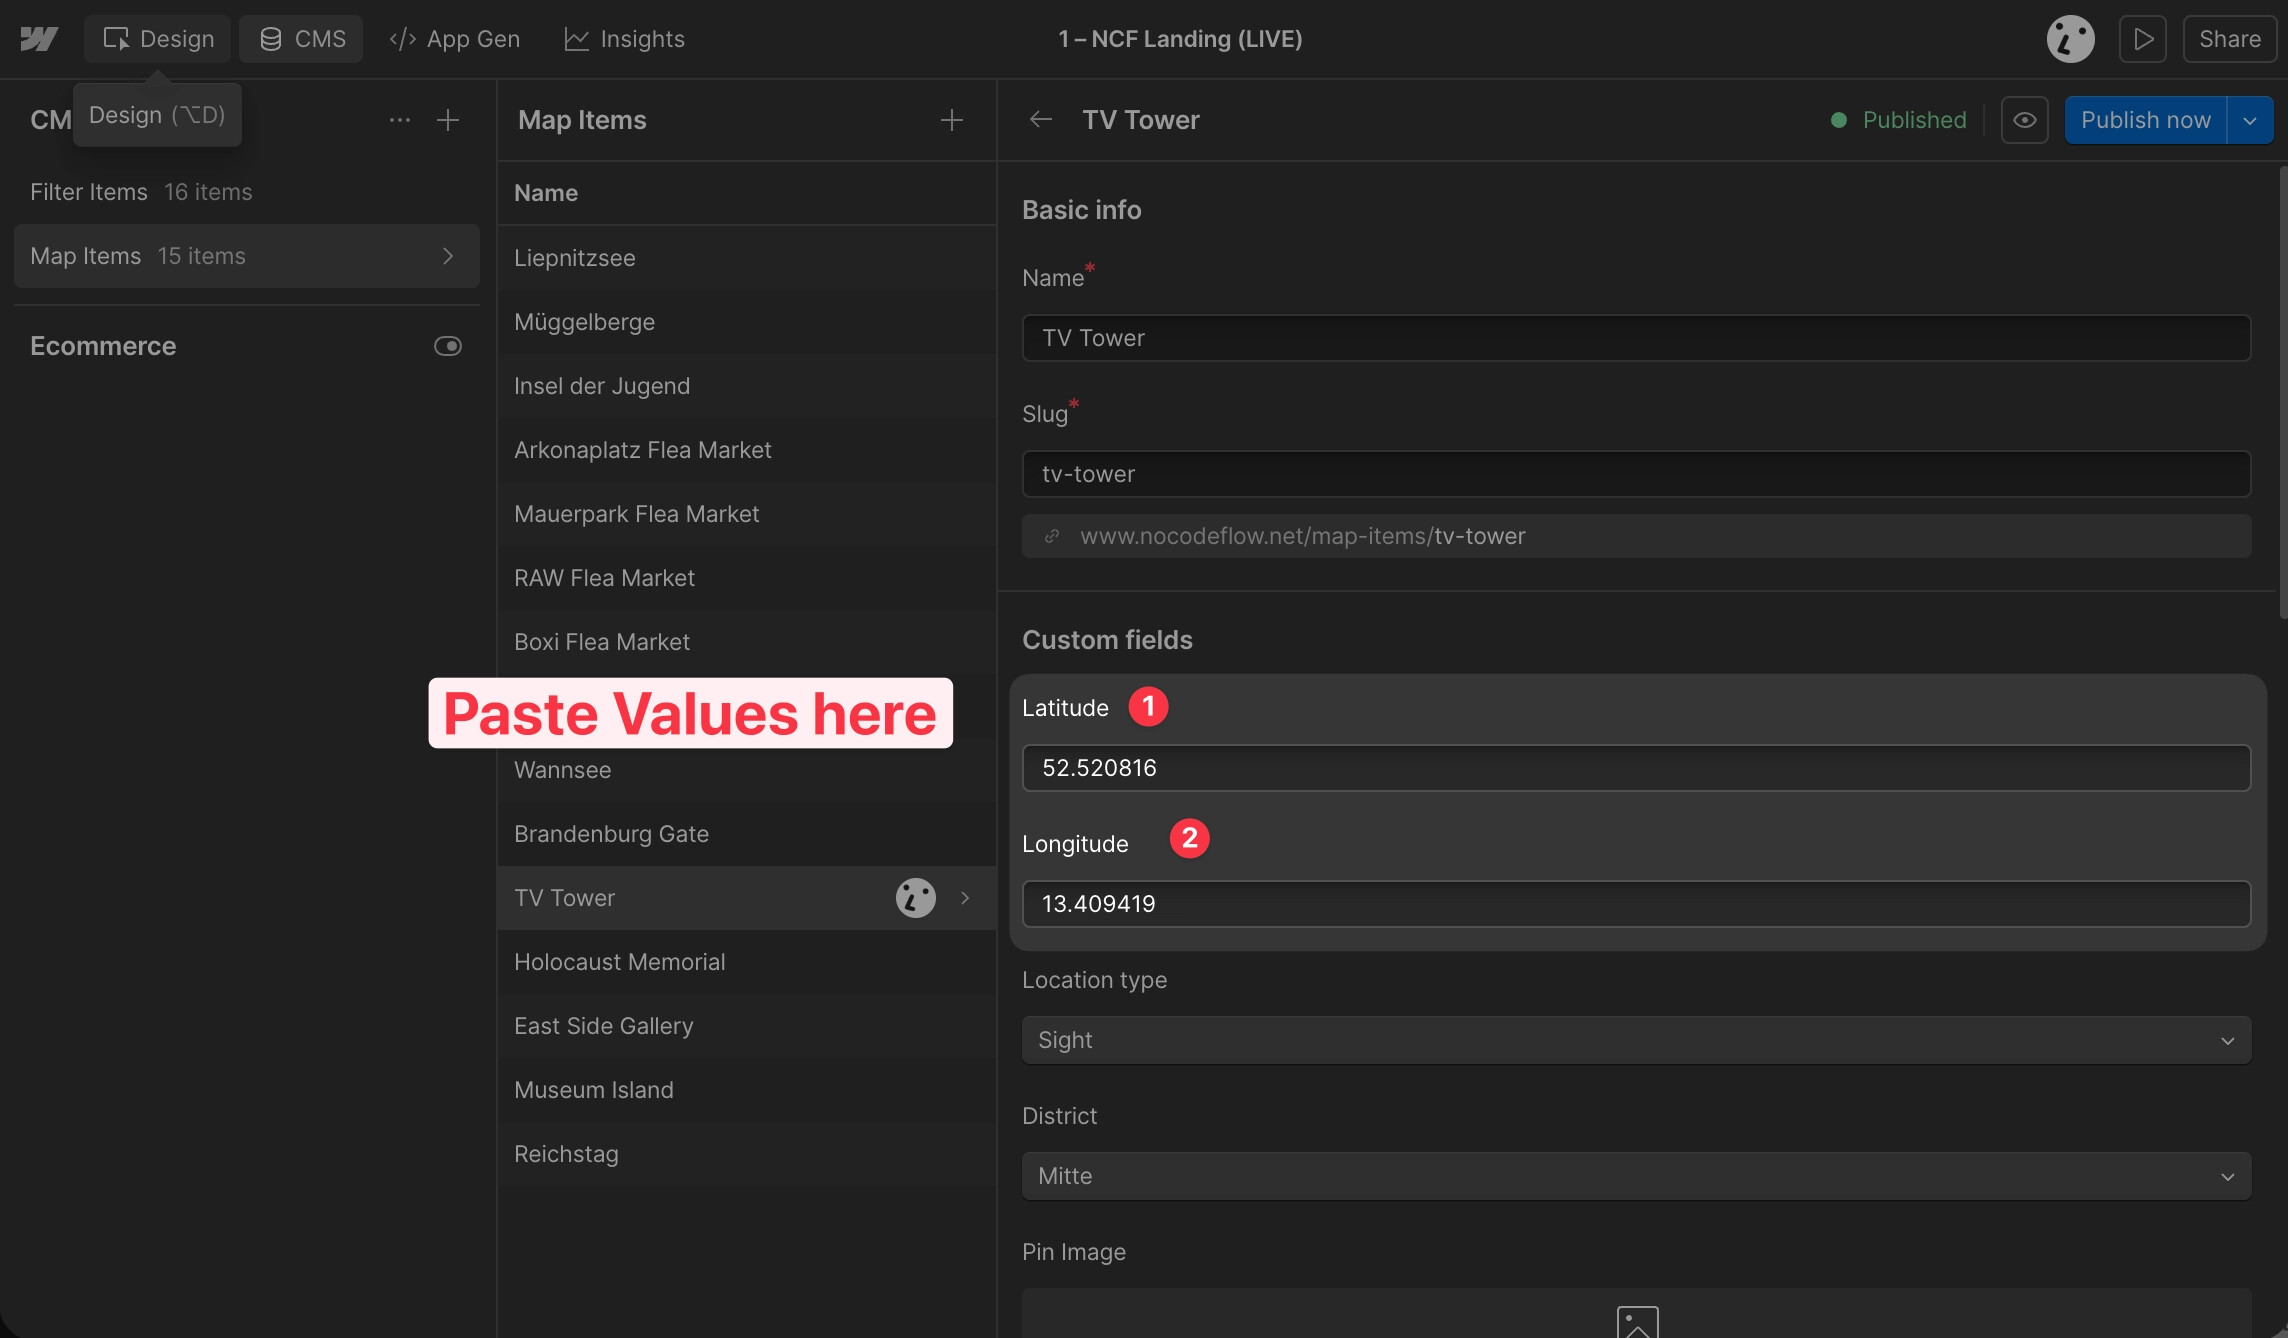Select the Mauerpark Flea Market item

[x=746, y=514]
